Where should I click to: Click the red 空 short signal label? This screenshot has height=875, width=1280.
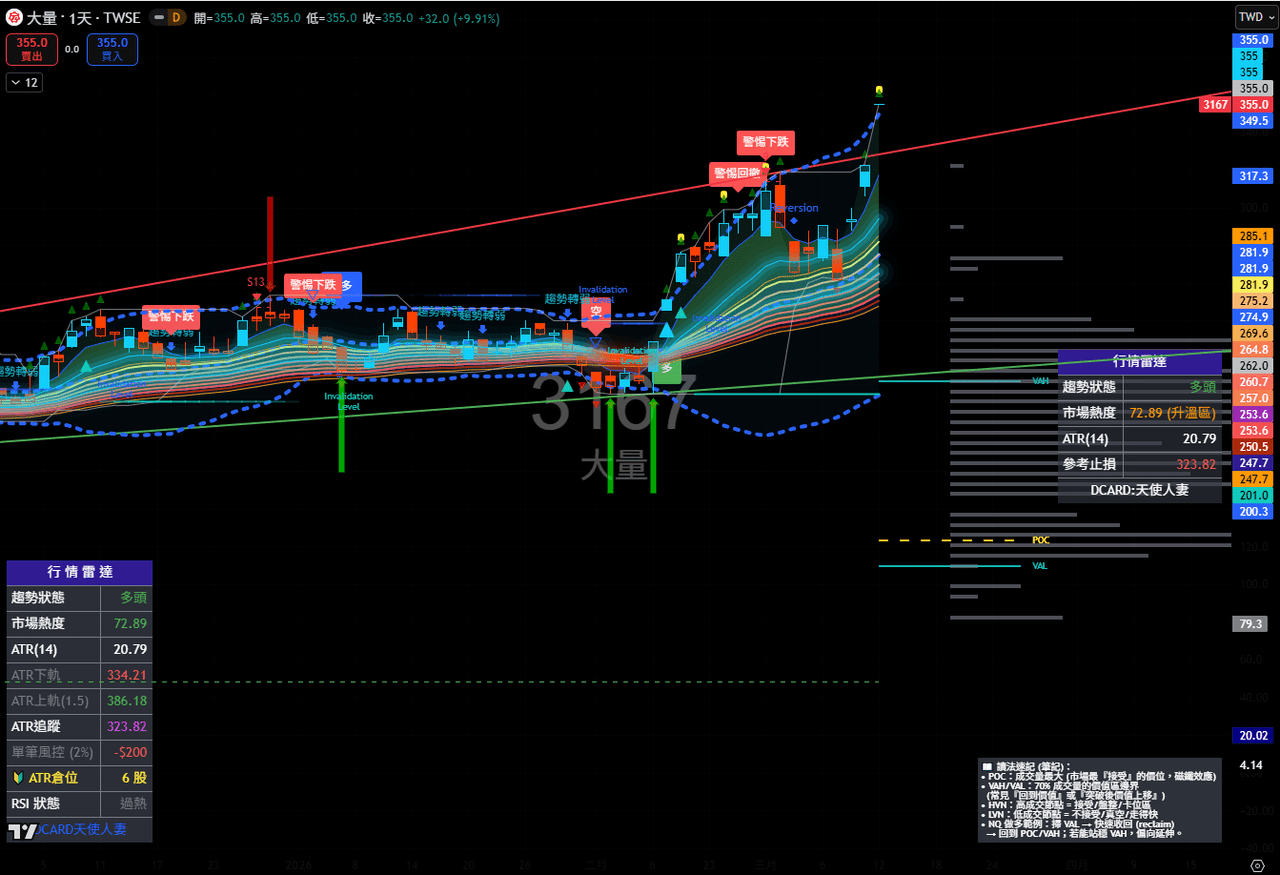[595, 311]
